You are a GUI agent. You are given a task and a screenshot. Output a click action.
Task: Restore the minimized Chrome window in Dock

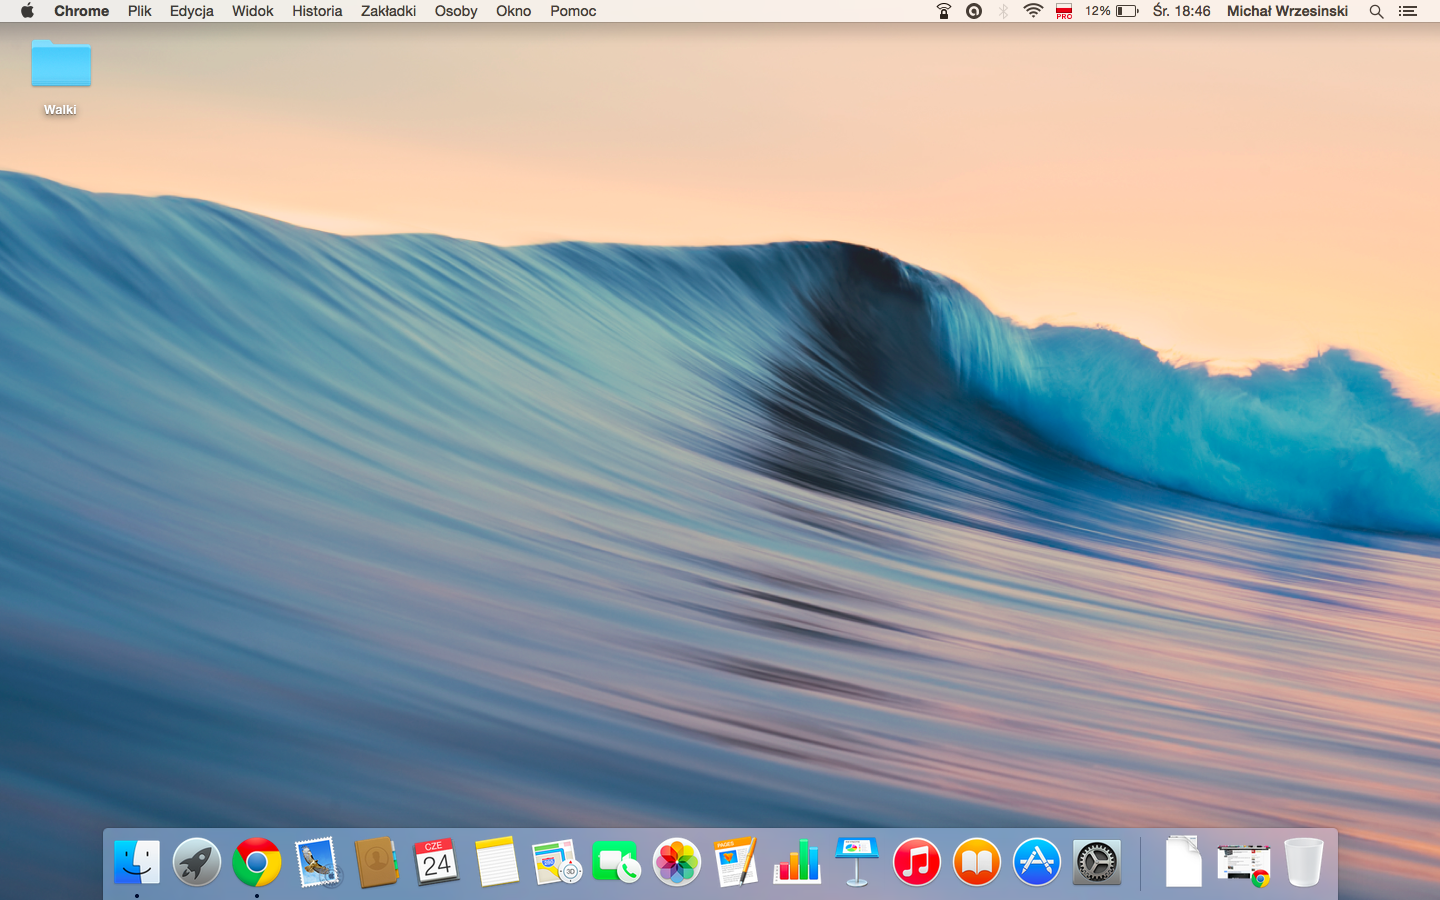point(1244,864)
